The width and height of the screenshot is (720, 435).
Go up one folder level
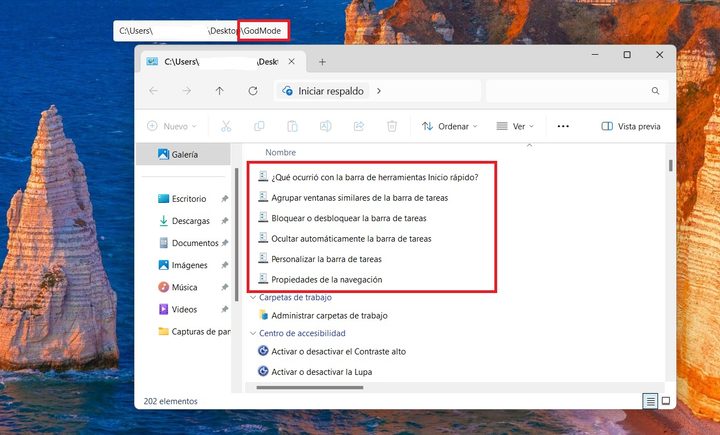click(219, 91)
